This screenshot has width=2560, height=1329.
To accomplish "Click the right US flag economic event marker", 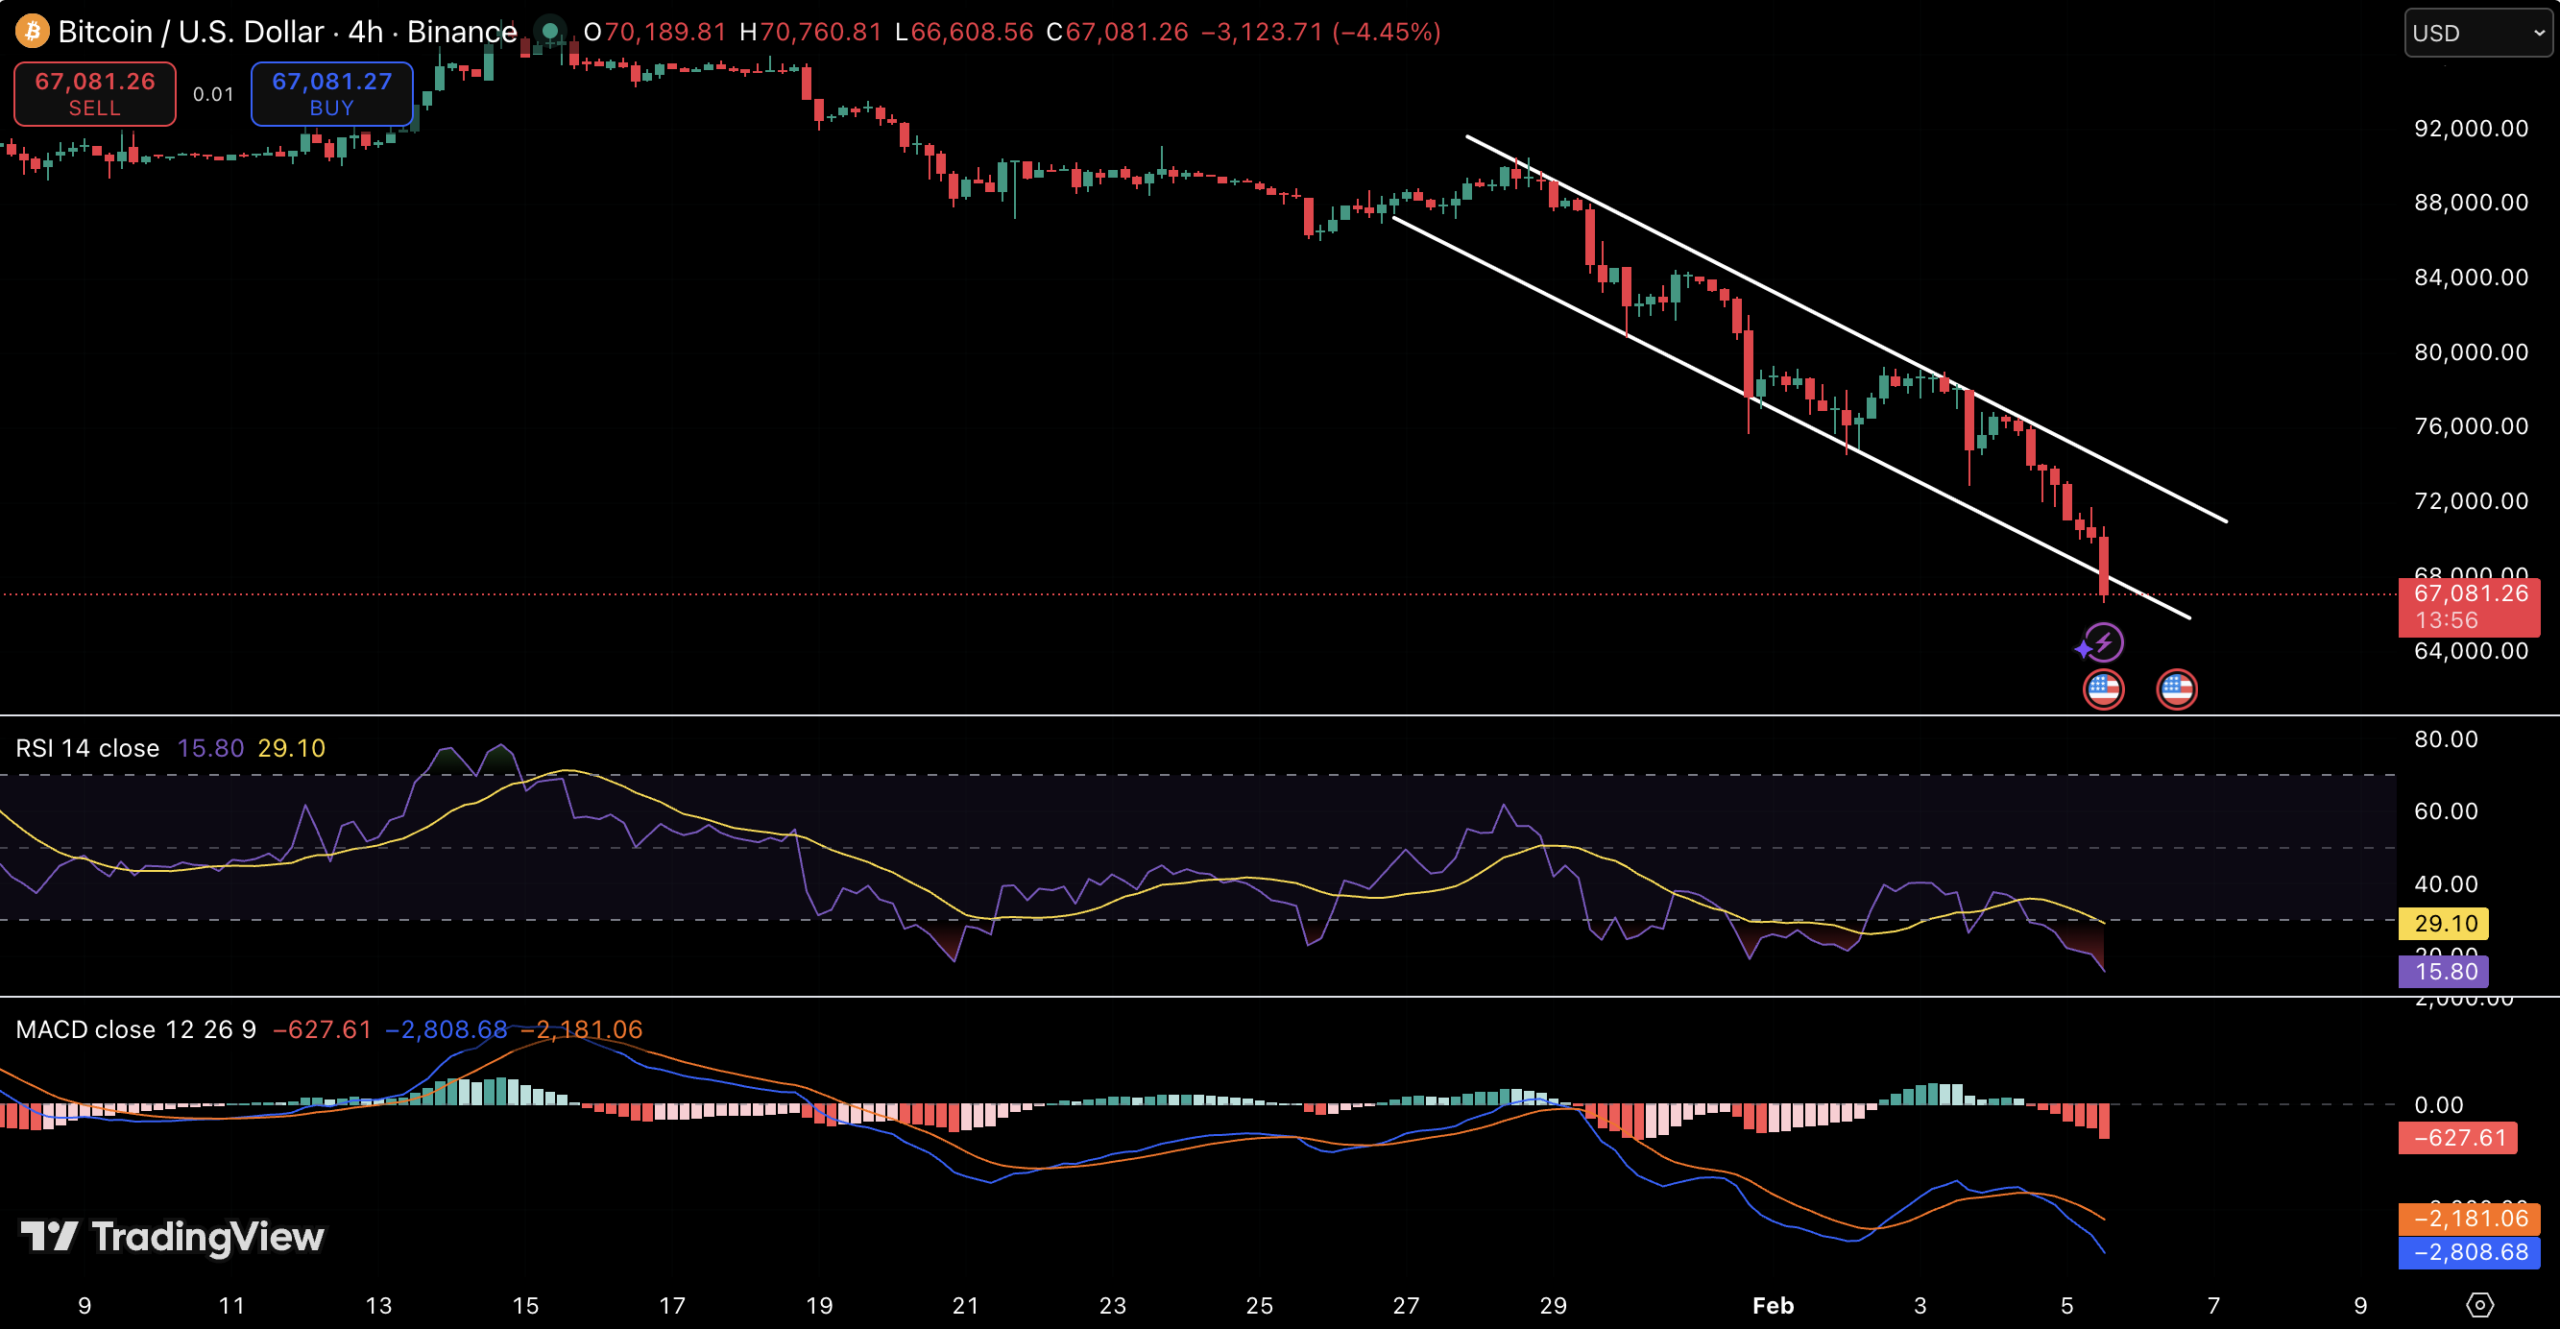I will pos(2178,688).
